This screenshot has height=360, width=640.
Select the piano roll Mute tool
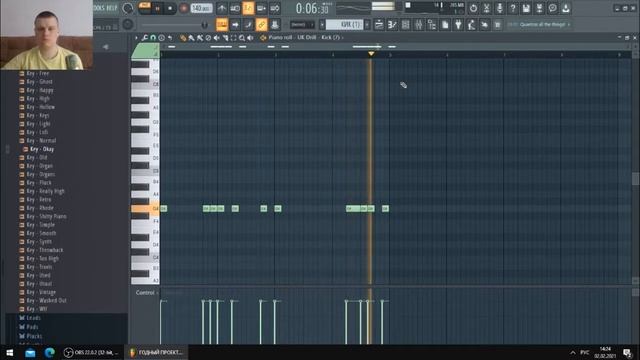pyautogui.click(x=217, y=38)
